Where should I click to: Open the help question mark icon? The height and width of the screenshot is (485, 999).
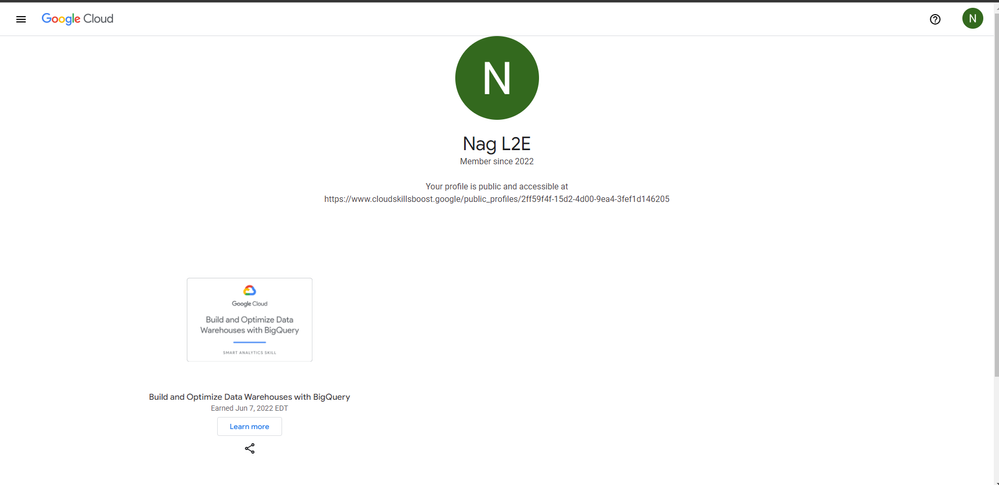935,19
